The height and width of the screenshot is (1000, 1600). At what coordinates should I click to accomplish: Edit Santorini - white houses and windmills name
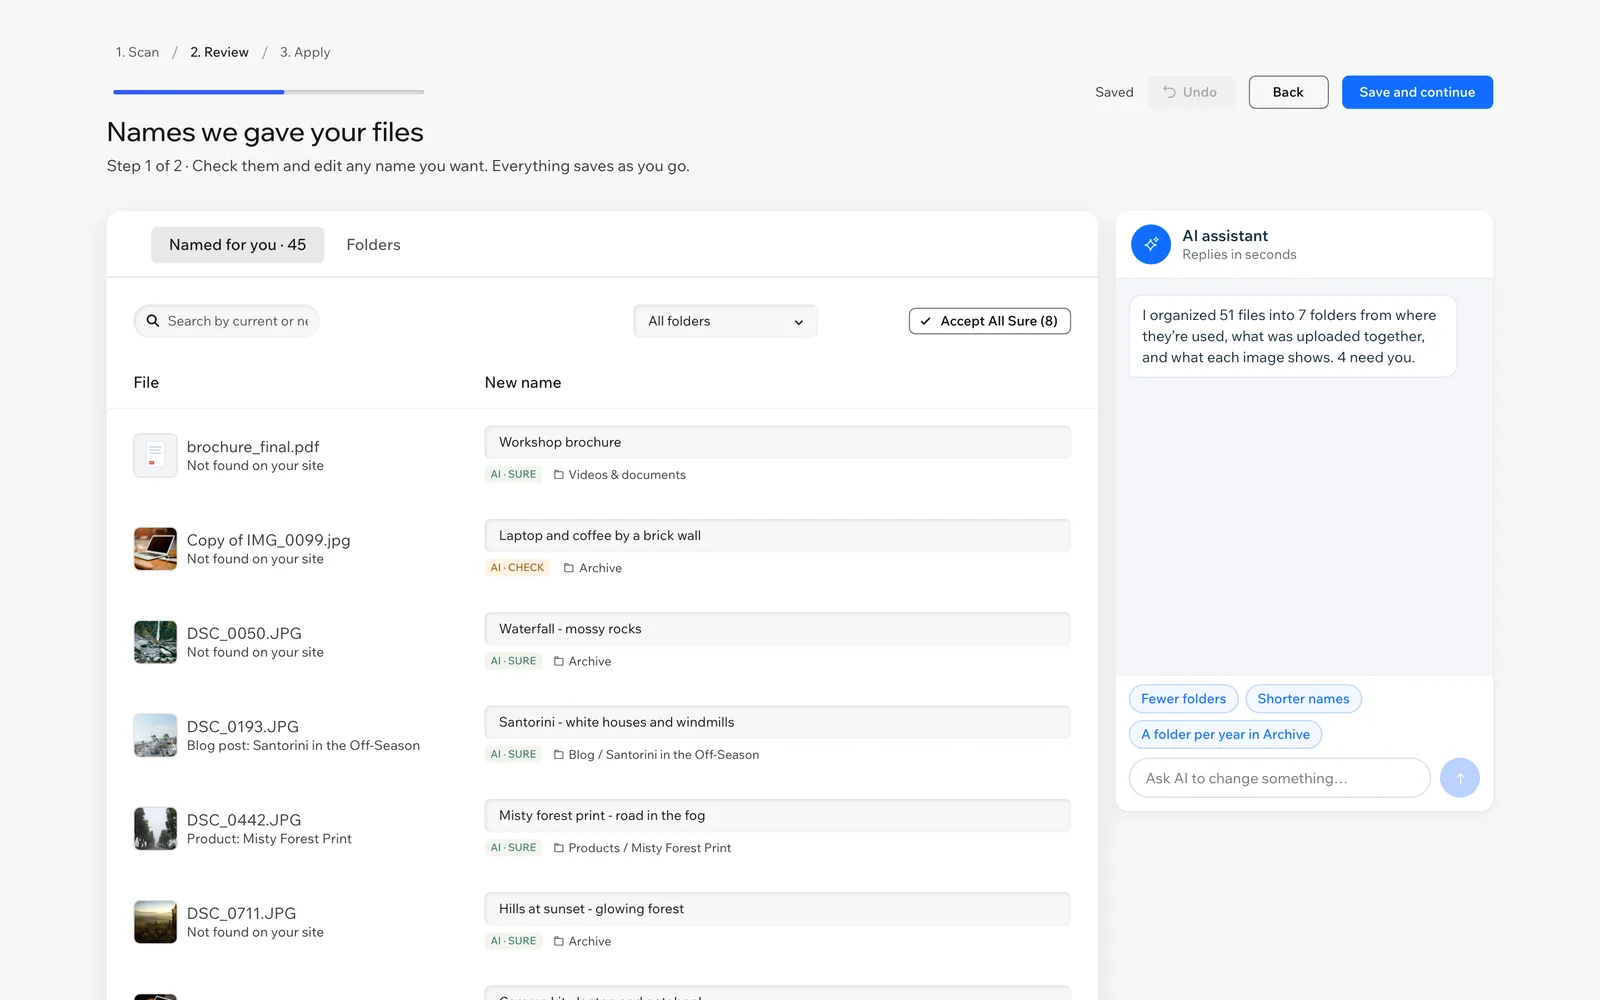point(777,722)
